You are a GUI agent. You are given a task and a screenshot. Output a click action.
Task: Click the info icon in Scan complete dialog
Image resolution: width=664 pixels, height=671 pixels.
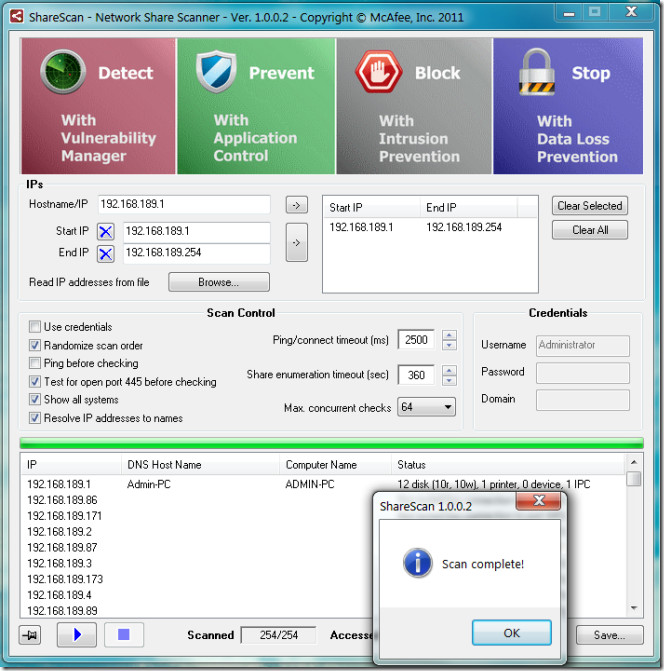point(418,563)
